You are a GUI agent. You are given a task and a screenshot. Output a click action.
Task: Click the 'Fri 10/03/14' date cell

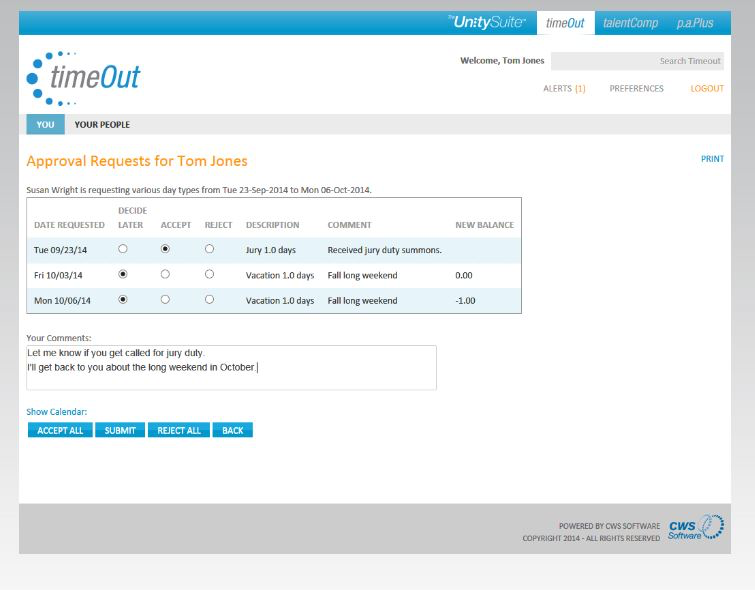click(x=58, y=275)
